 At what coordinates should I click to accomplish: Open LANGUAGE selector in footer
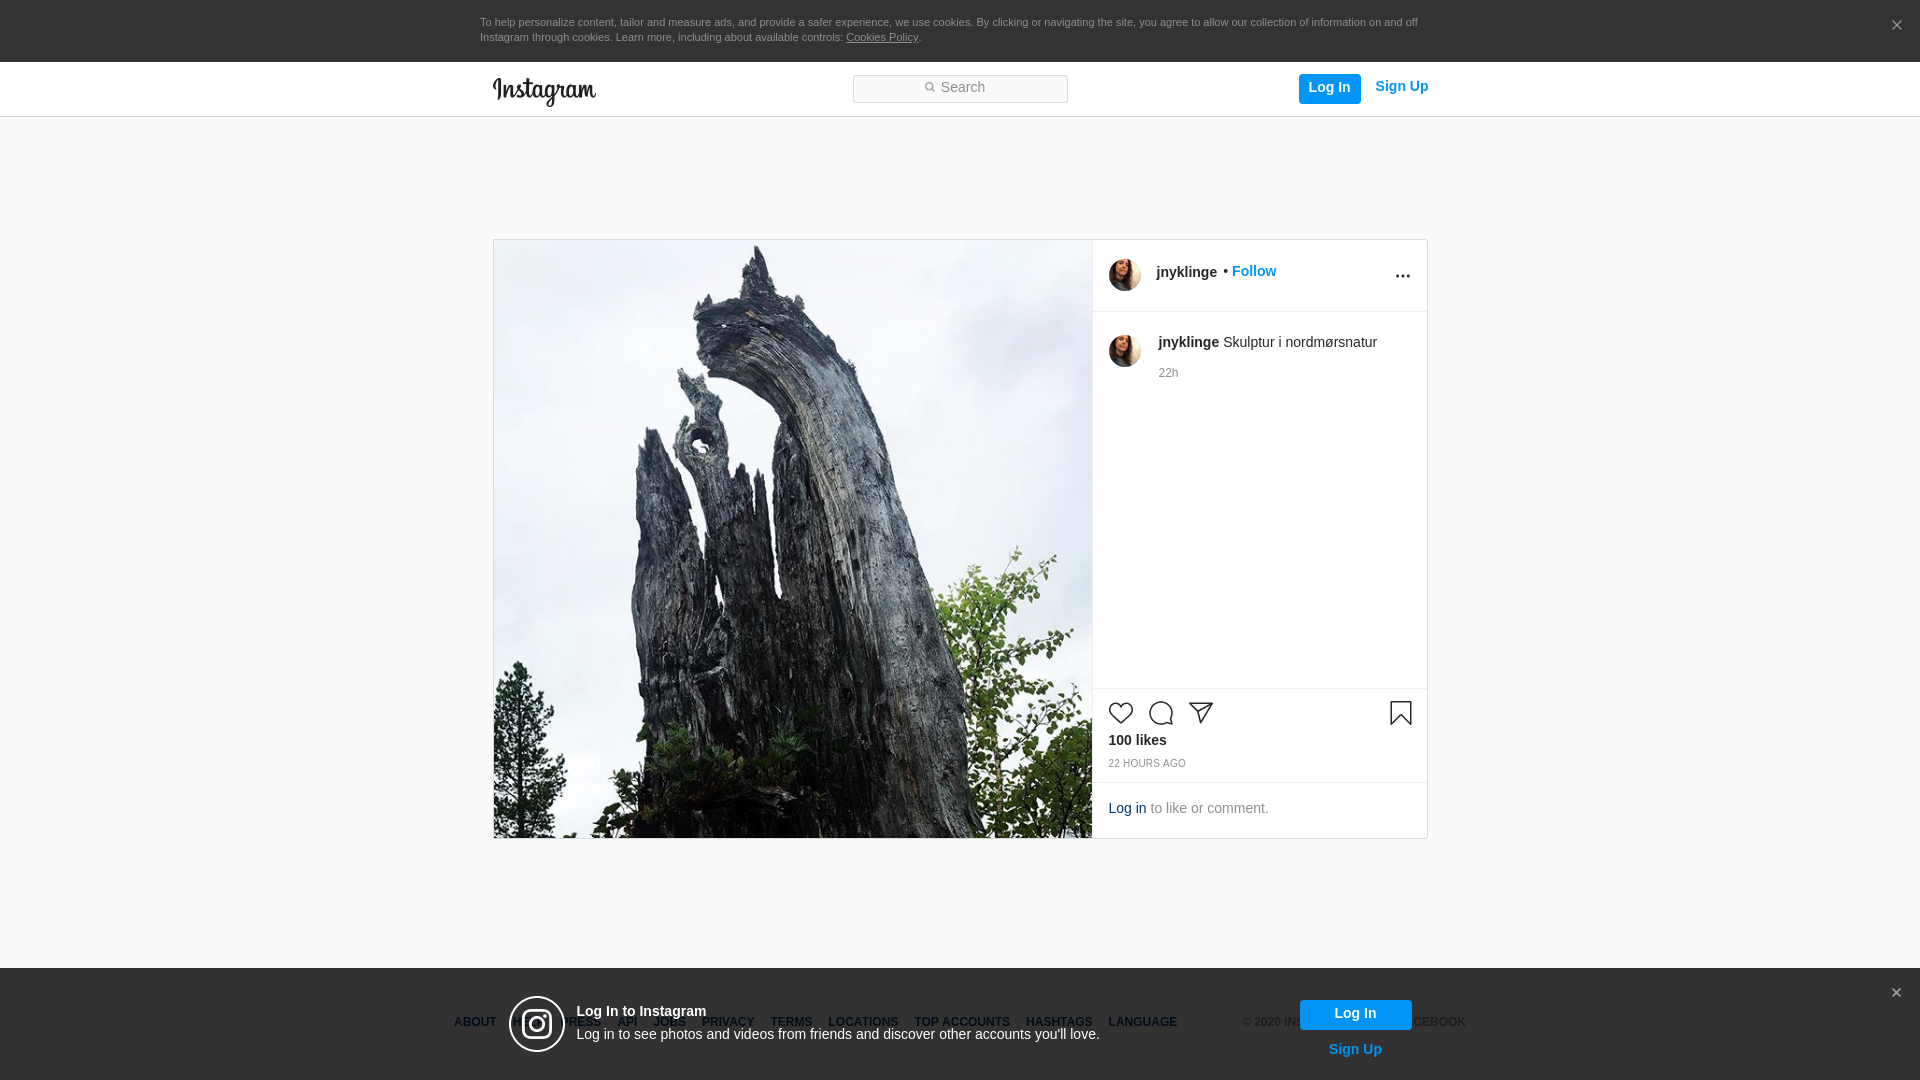pos(1142,1022)
